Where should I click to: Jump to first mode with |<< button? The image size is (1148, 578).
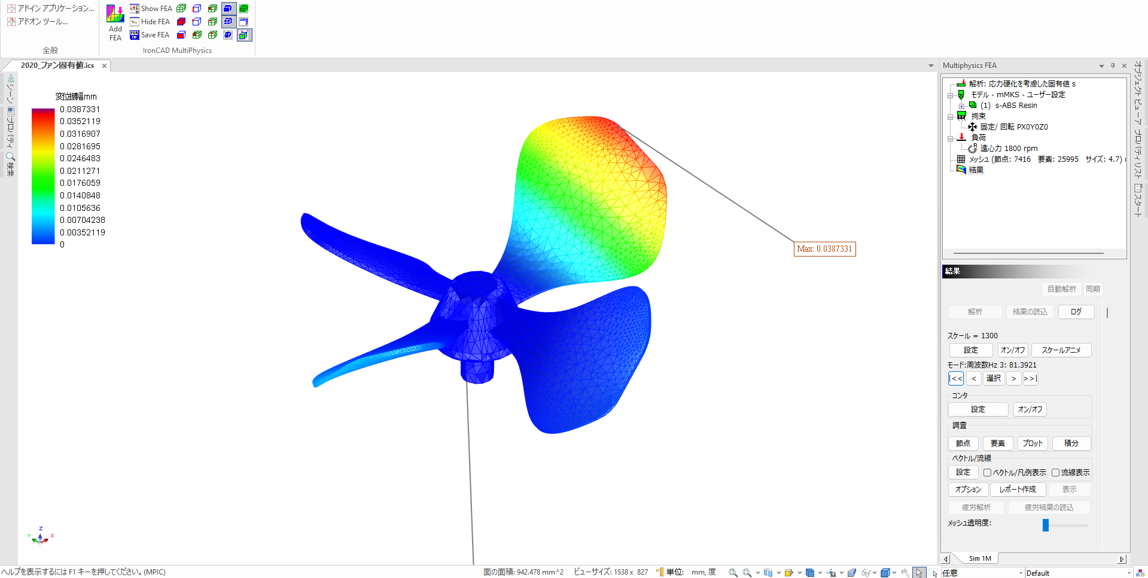(x=955, y=378)
